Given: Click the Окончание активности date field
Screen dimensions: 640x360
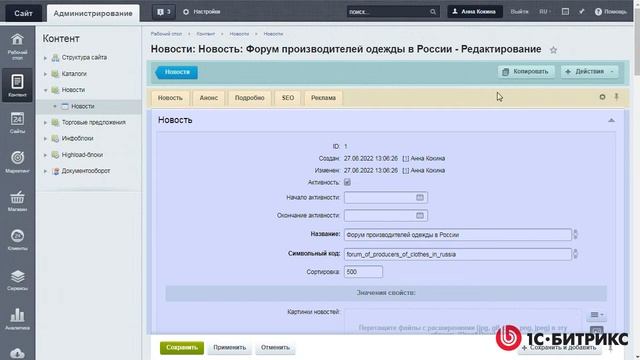Looking at the screenshot, I should point(386,216).
